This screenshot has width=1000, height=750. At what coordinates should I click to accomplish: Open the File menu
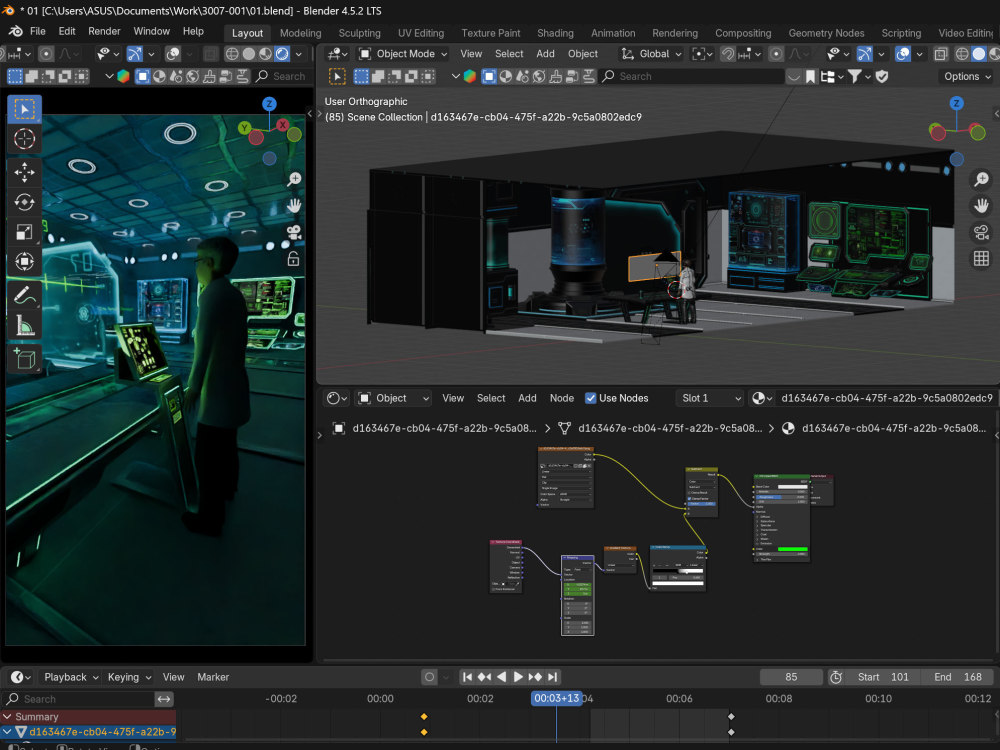(38, 31)
